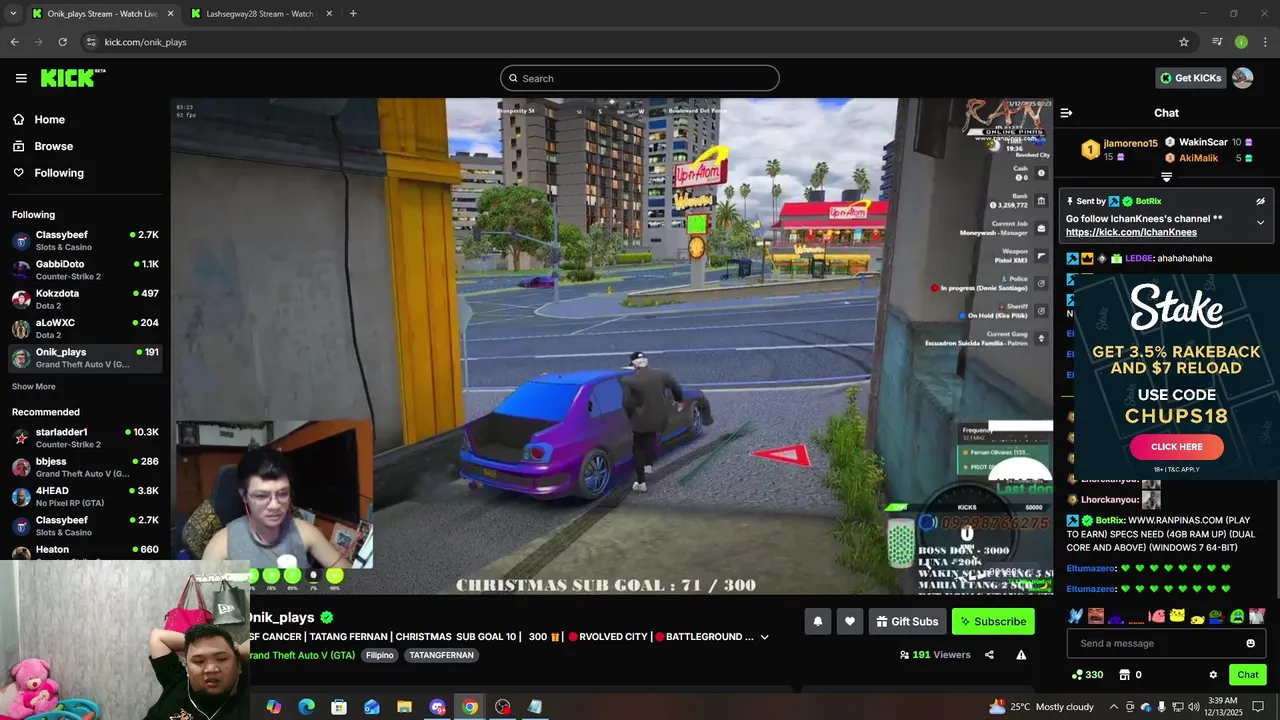Click the address bar URL kick.com/onik_plays
This screenshot has height=720, width=1280.
[146, 42]
